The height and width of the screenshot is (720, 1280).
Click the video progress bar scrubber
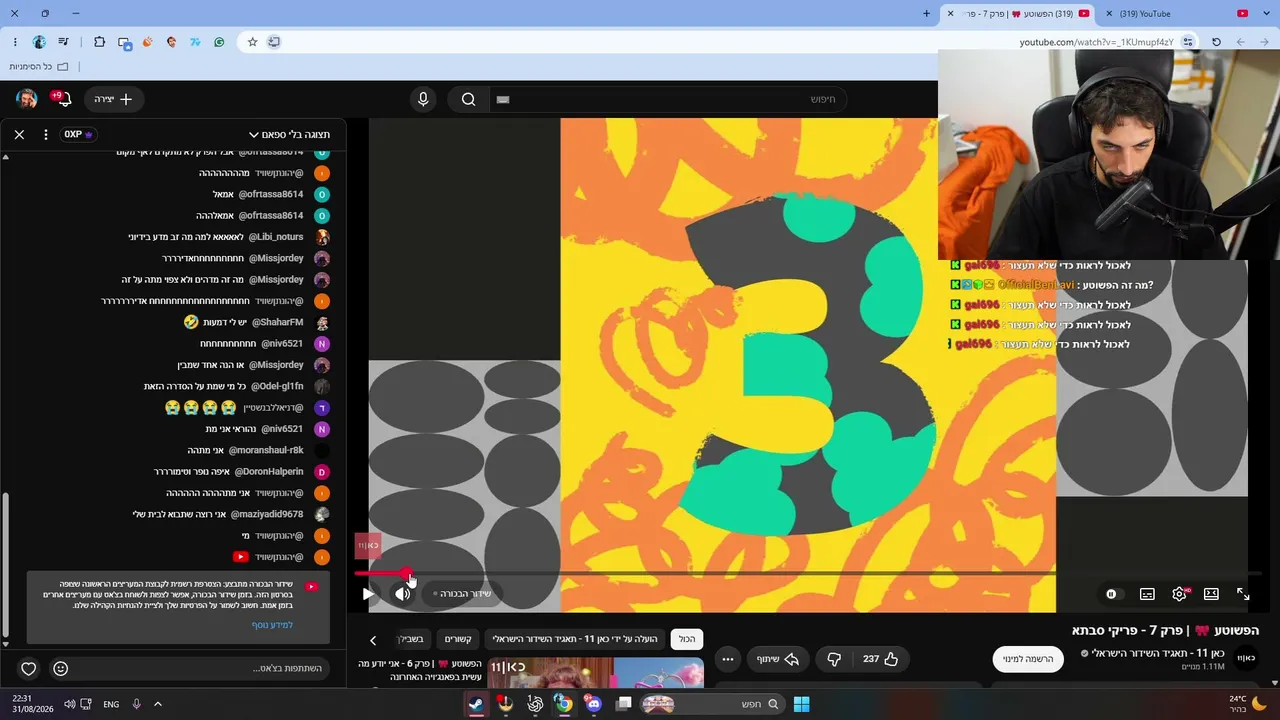tap(408, 574)
